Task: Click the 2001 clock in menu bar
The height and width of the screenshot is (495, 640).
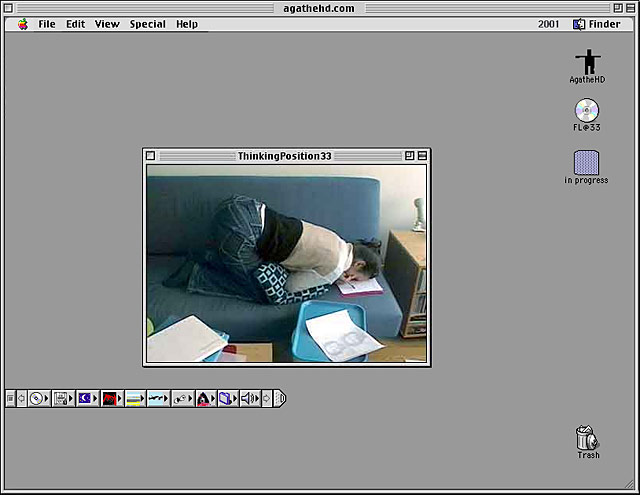Action: point(548,24)
